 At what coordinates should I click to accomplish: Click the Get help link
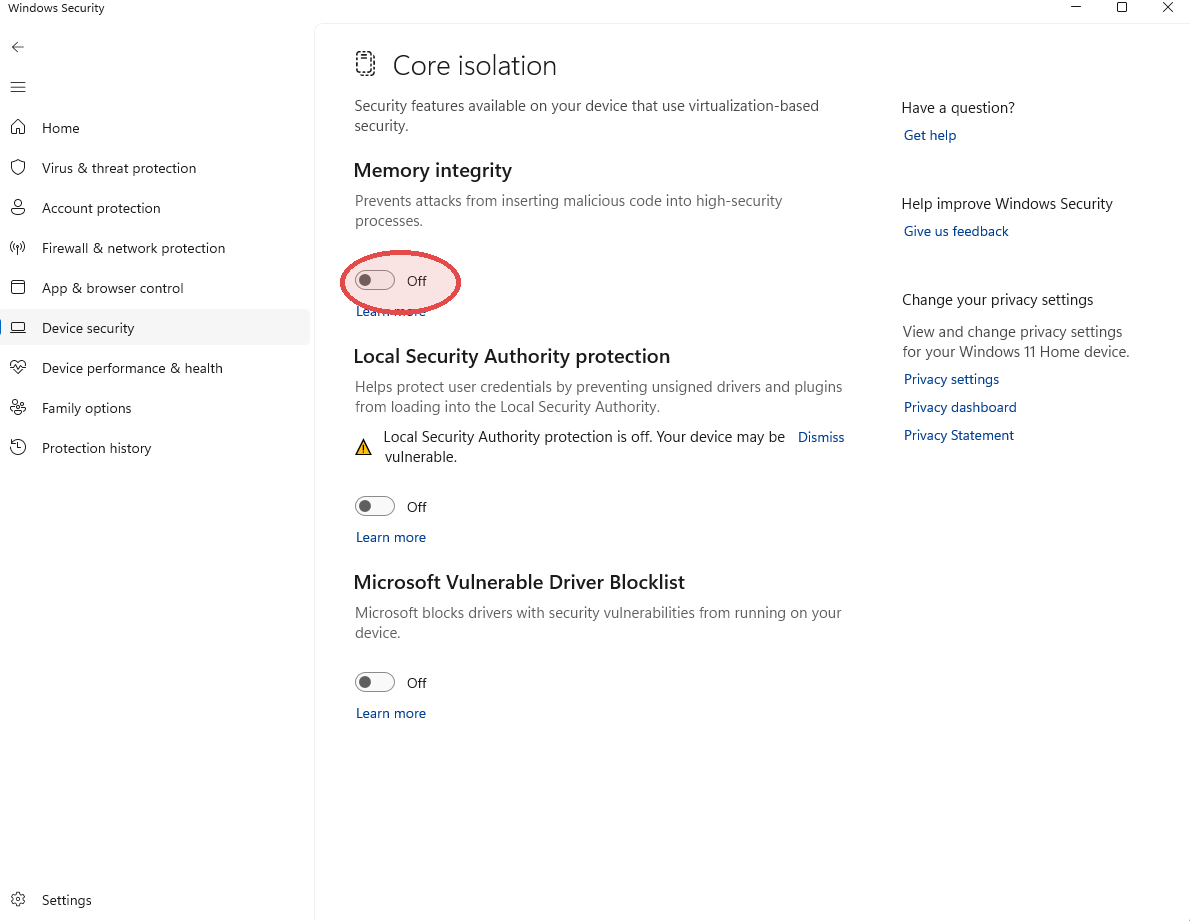coord(930,135)
